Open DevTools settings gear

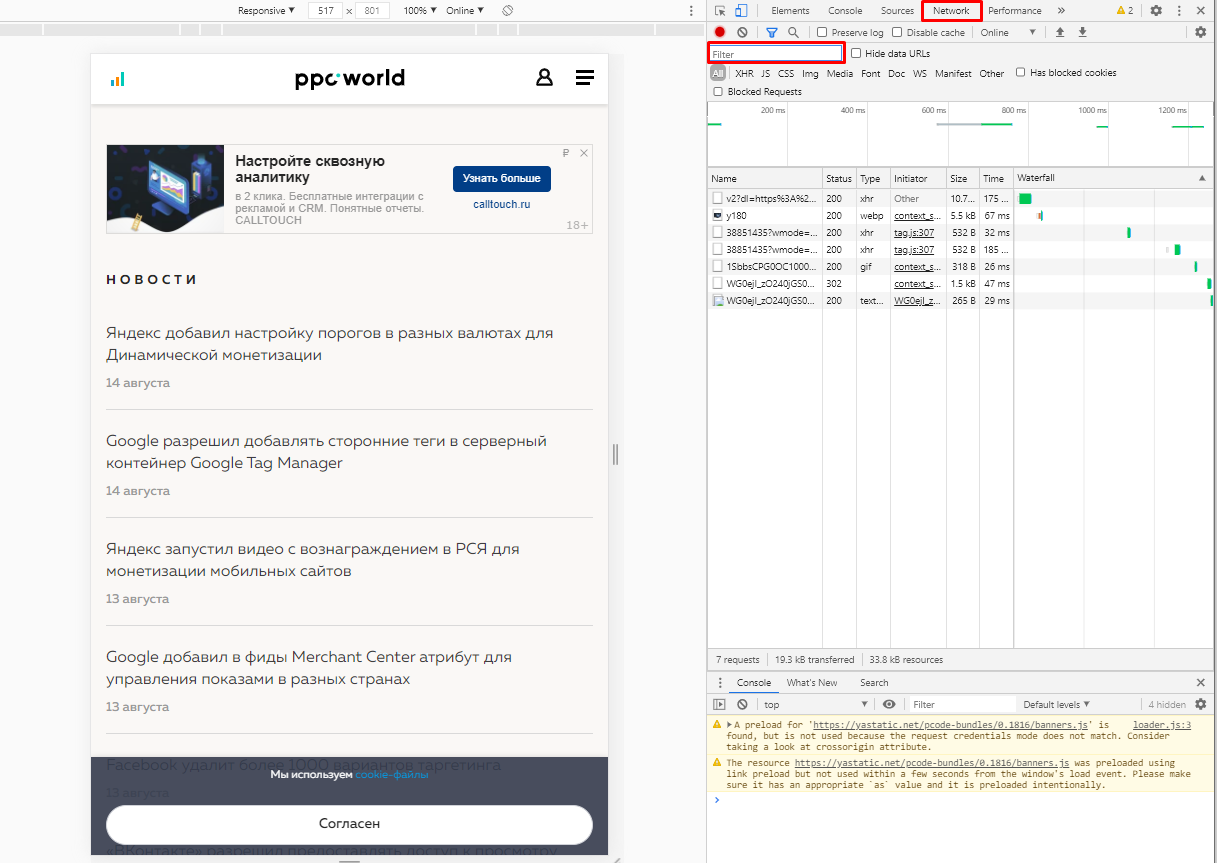pyautogui.click(x=1156, y=11)
